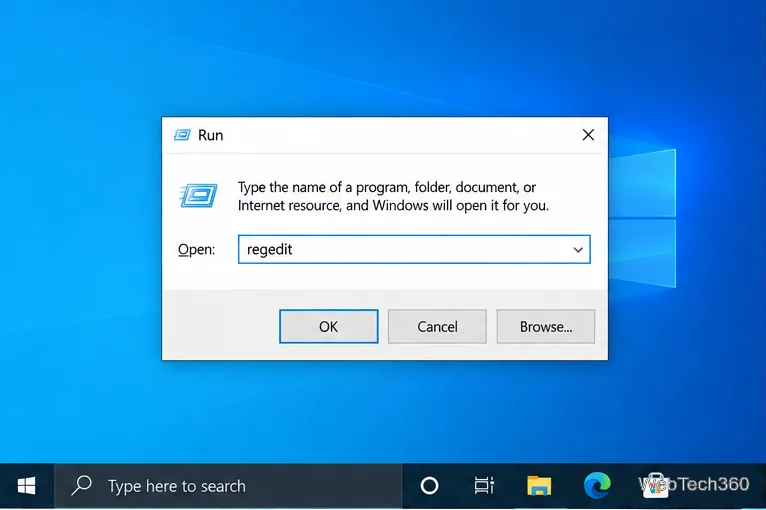This screenshot has height=510, width=766.
Task: Open the Windows Start menu
Action: pos(26,486)
